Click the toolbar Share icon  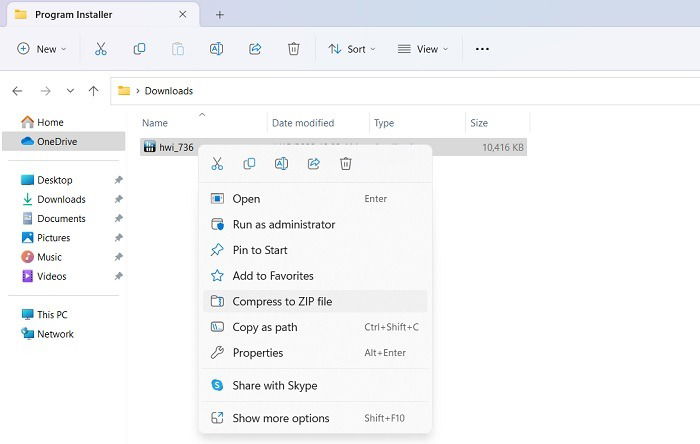[255, 49]
